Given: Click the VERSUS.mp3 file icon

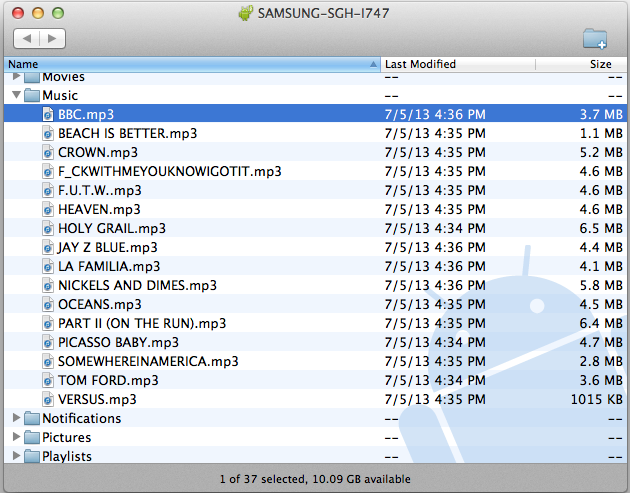Looking at the screenshot, I should tap(48, 399).
